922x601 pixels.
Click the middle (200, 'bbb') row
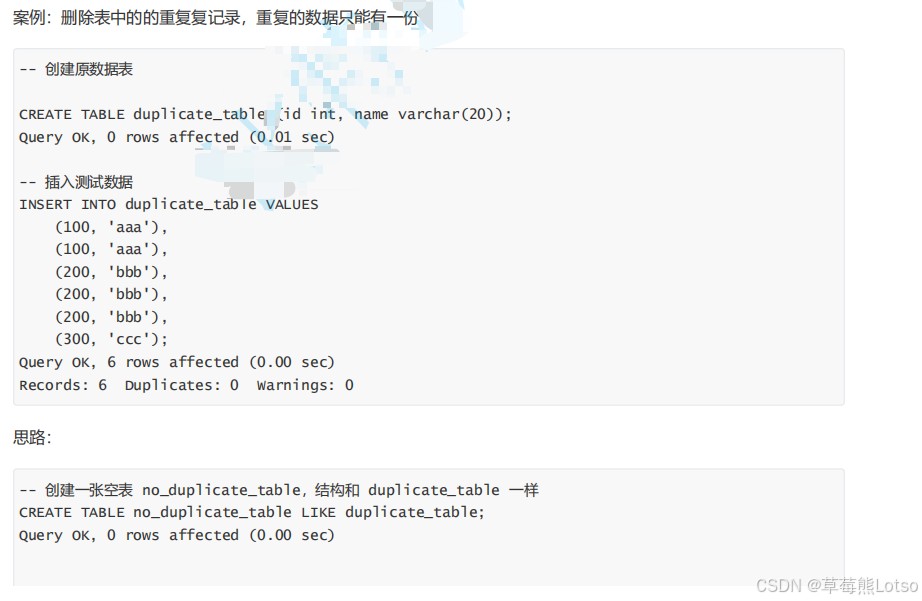pyautogui.click(x=111, y=294)
